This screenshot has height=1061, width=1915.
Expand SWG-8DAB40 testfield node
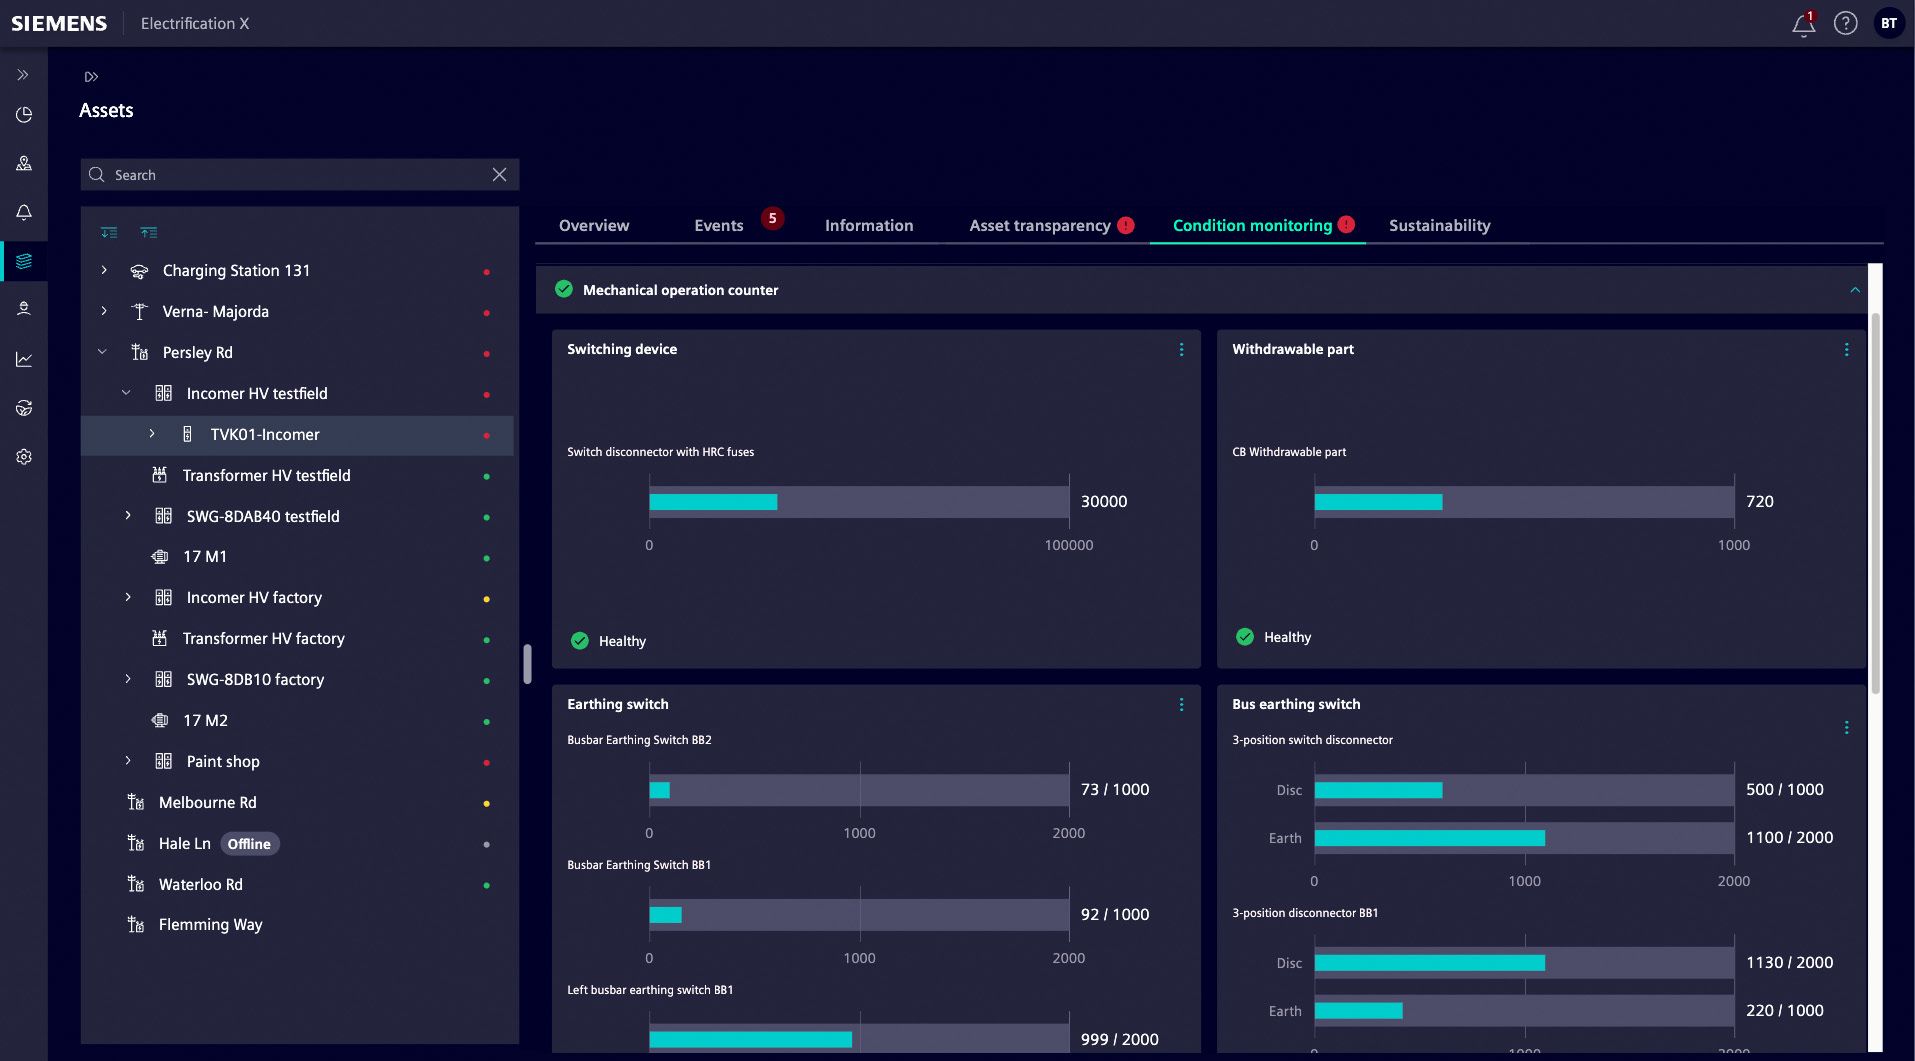(x=128, y=515)
